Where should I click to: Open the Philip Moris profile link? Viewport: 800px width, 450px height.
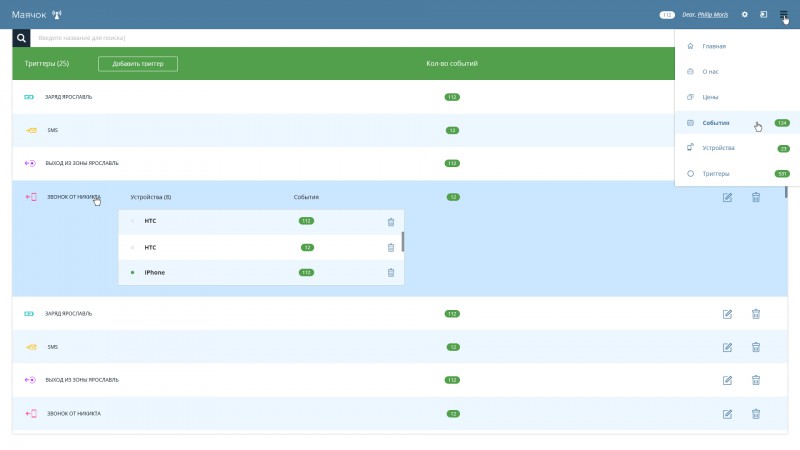[712, 15]
